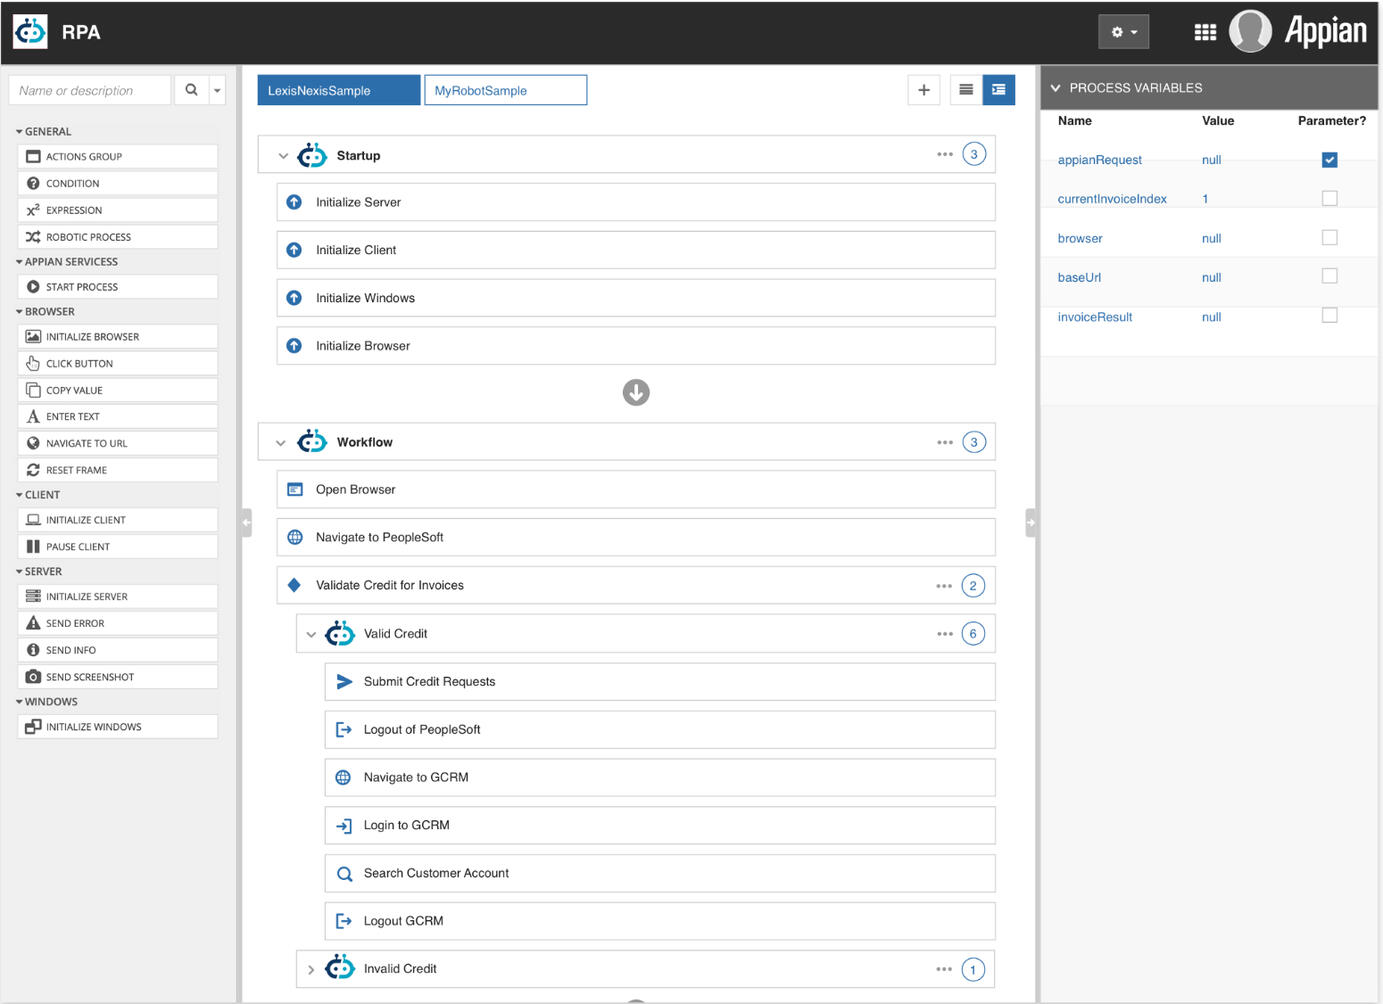Collapse the Valid Credit section
Image resolution: width=1383 pixels, height=1004 pixels.
click(x=311, y=634)
